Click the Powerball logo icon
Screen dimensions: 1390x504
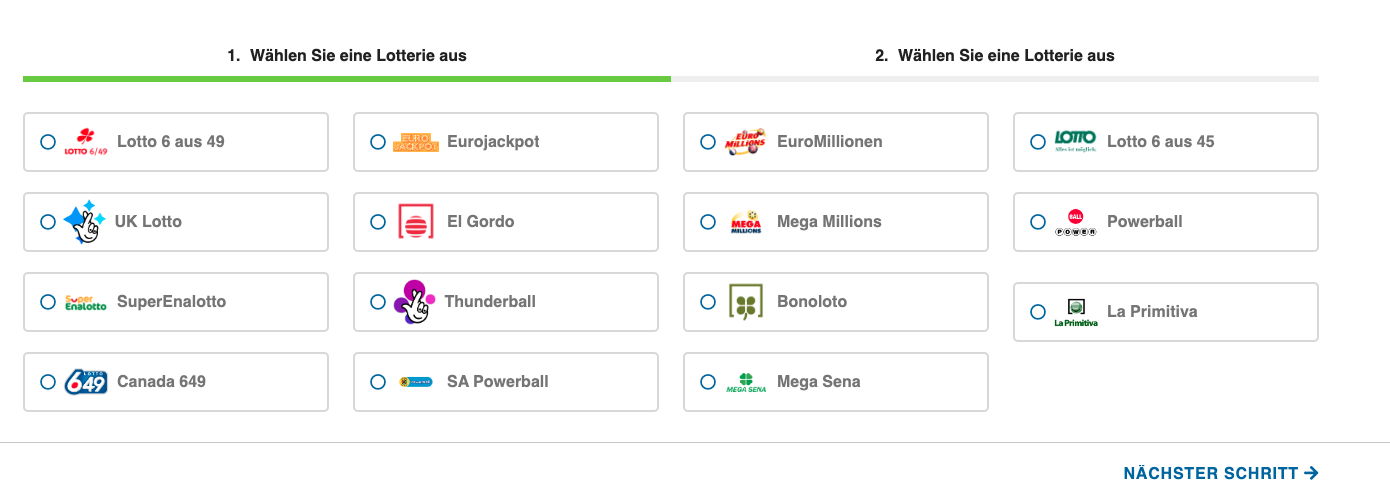(x=1075, y=222)
